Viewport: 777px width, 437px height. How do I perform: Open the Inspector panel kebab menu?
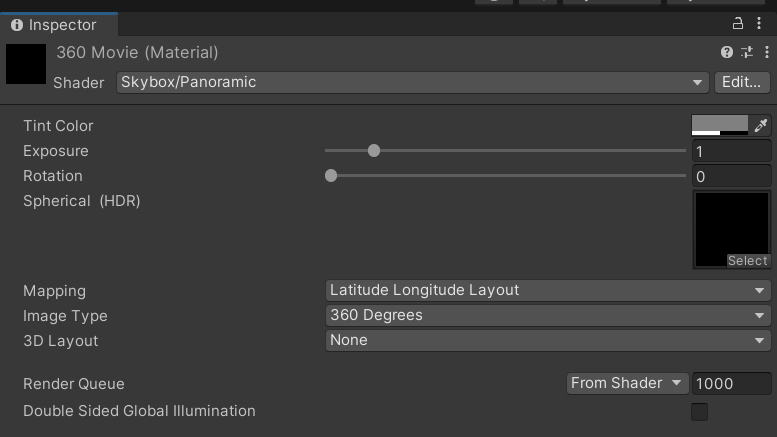759,24
